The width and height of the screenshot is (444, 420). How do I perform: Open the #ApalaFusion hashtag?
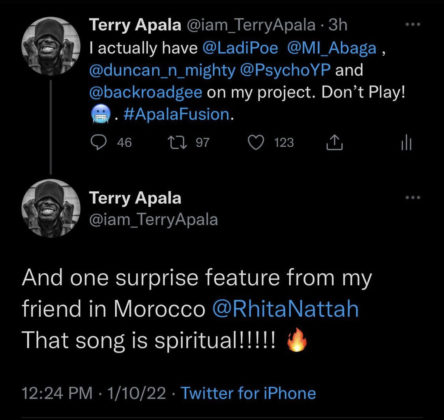176,114
